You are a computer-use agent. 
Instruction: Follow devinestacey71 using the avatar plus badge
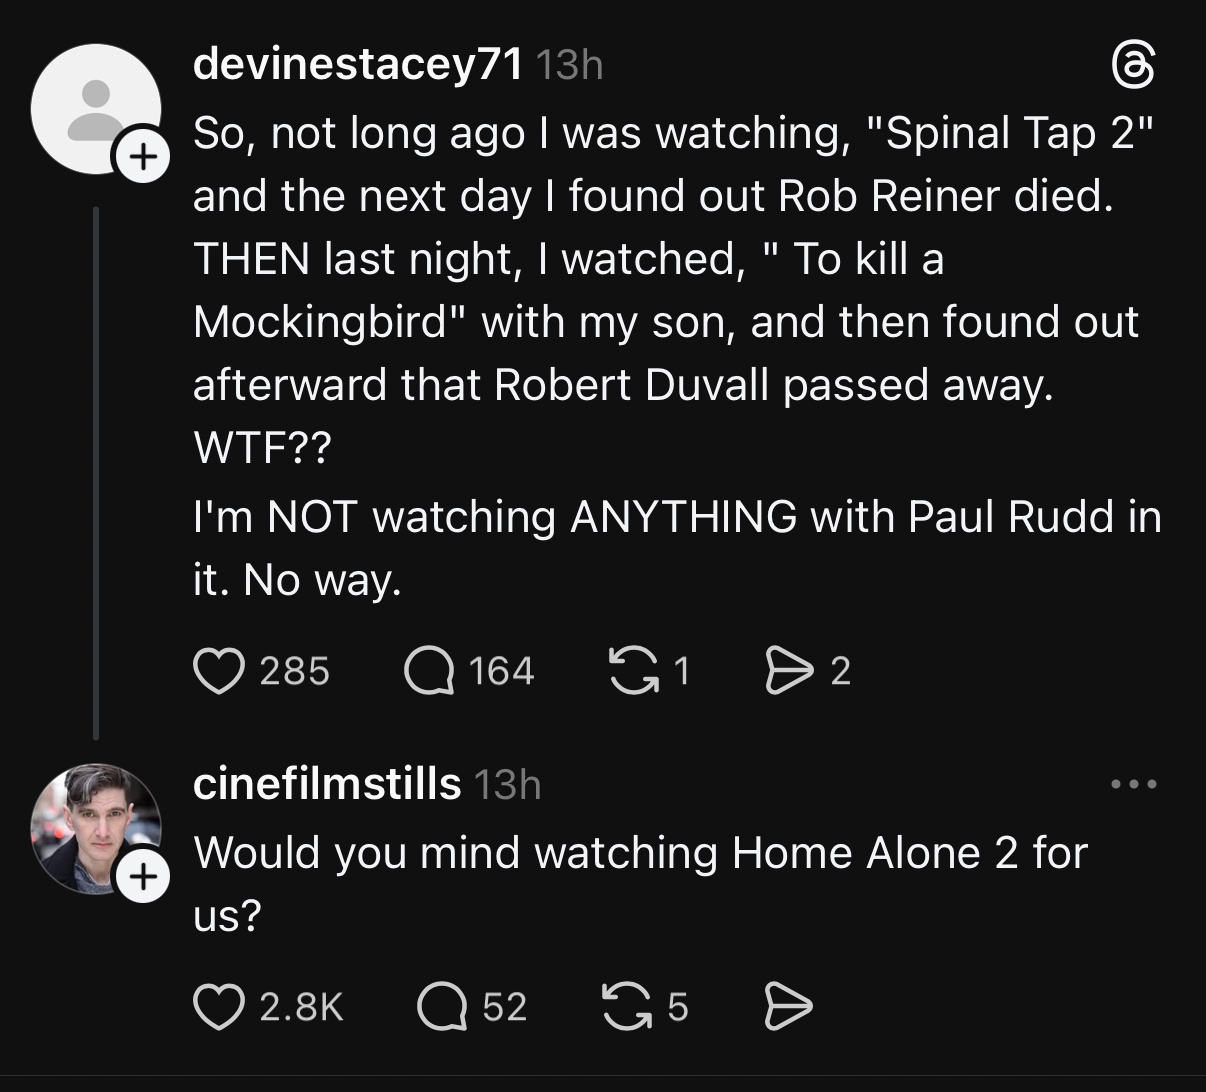pyautogui.click(x=142, y=156)
